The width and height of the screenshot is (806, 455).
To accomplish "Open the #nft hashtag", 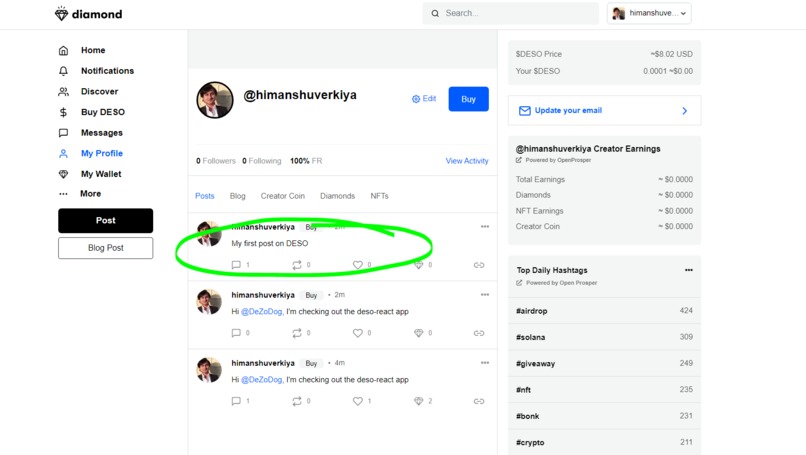I will pyautogui.click(x=523, y=390).
